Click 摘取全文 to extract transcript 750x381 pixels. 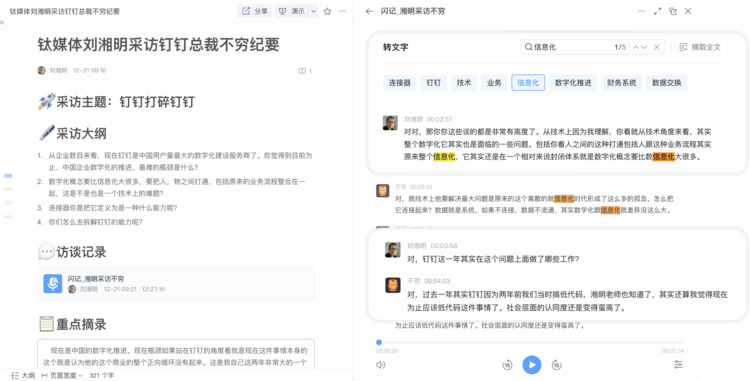point(700,47)
